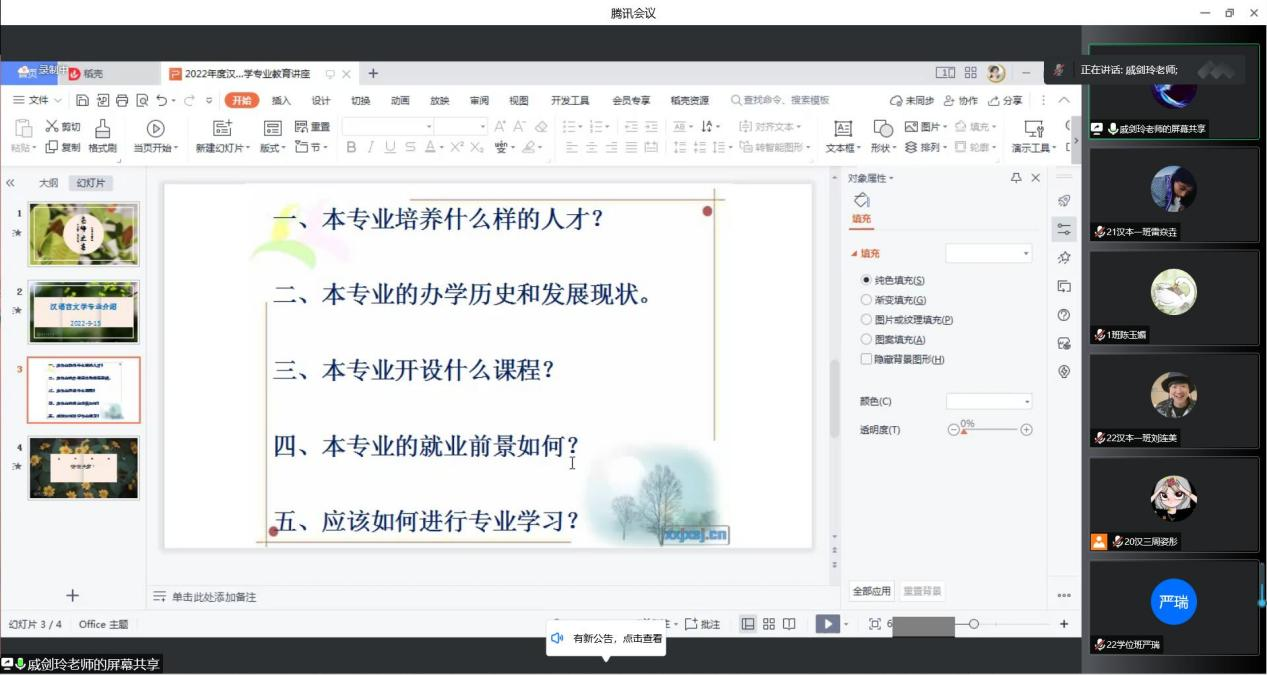
Task: Click the new announcement notice (有新公告，点击查看)
Action: 606,638
